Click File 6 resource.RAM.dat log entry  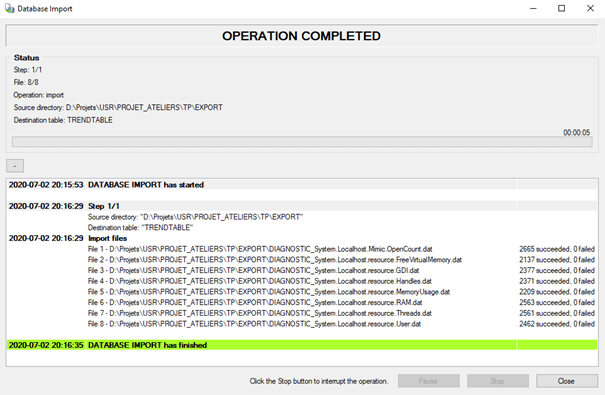[x=255, y=302]
